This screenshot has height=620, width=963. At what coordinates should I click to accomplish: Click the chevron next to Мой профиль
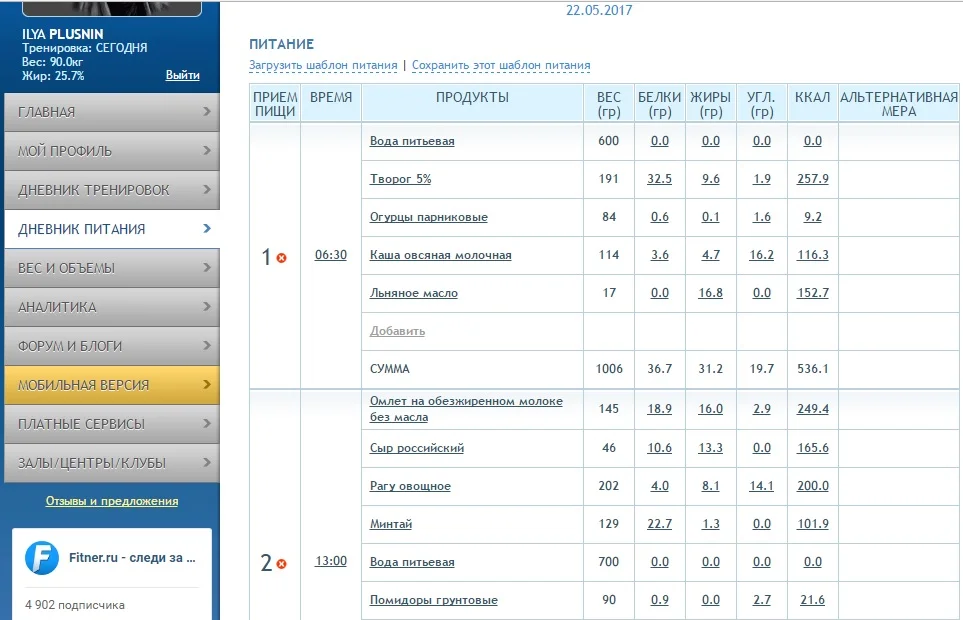tap(207, 151)
